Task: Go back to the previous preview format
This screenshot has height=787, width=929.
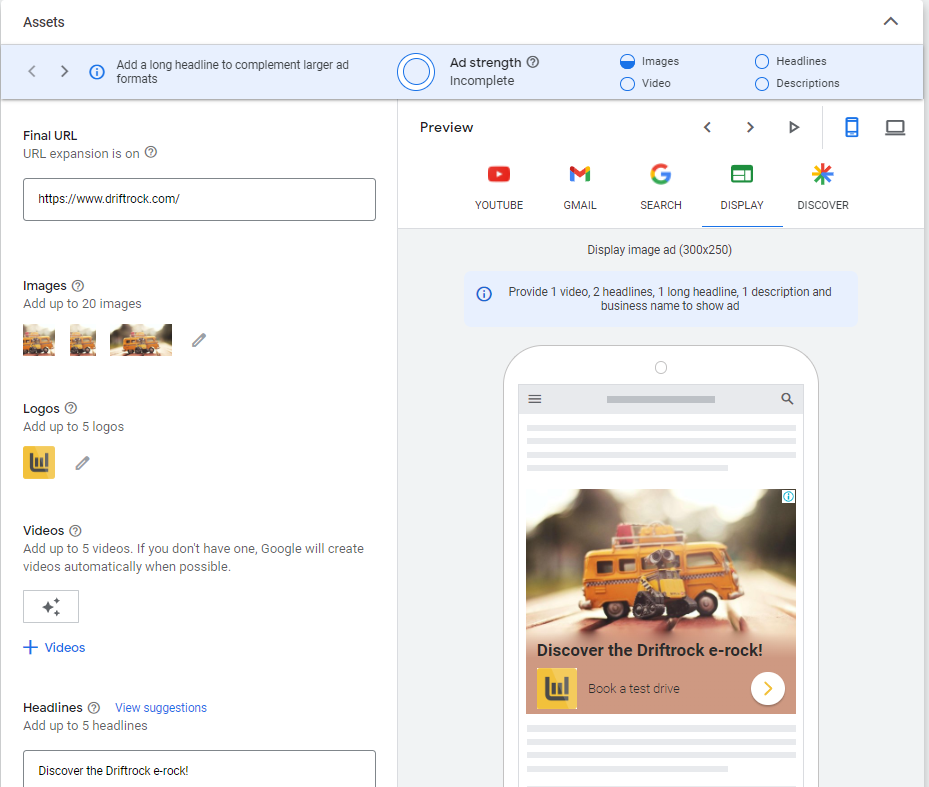Action: (x=707, y=127)
